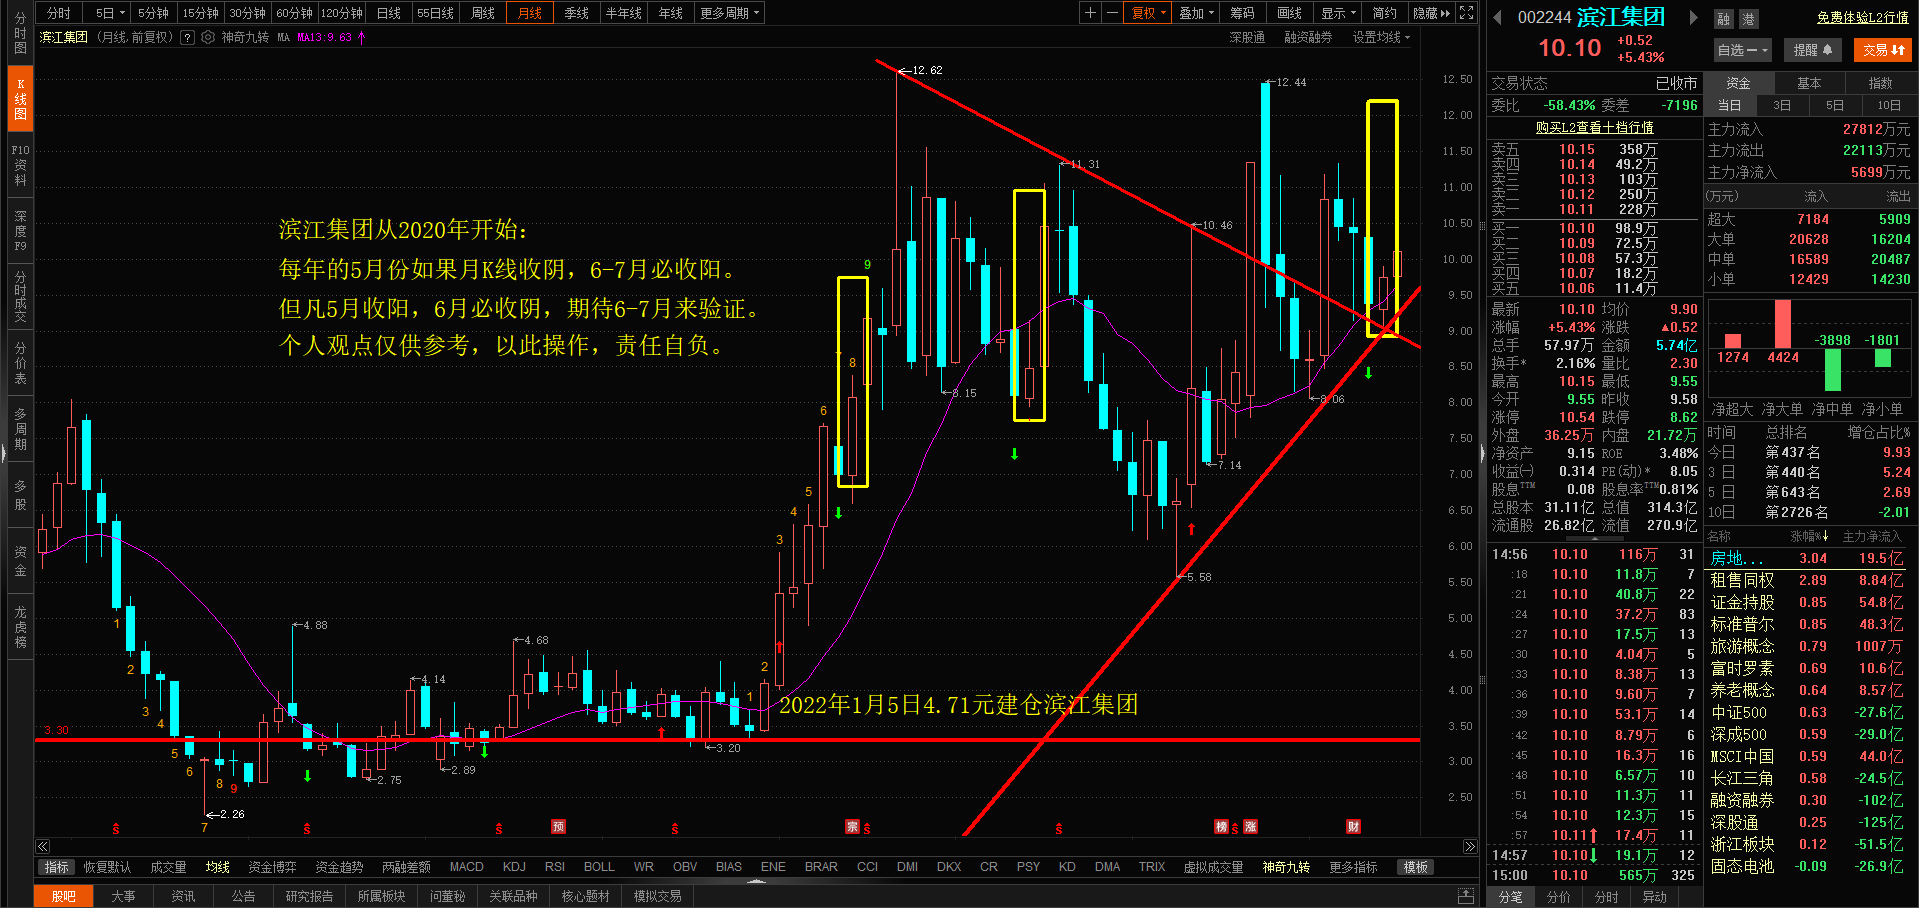The height and width of the screenshot is (908, 1919).
Task: Open 多股 in the left sidebar
Action: pos(20,495)
